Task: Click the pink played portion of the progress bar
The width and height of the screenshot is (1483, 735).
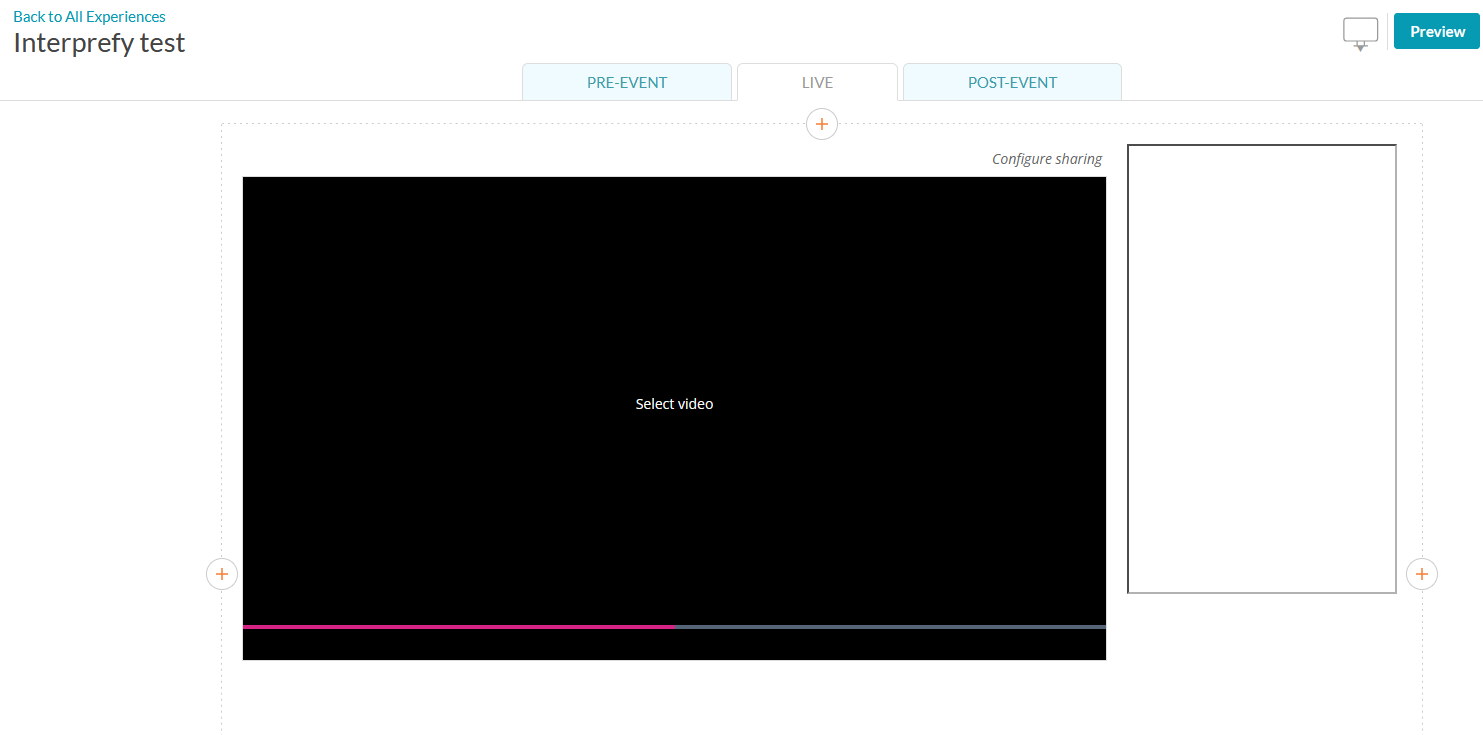Action: pos(458,627)
